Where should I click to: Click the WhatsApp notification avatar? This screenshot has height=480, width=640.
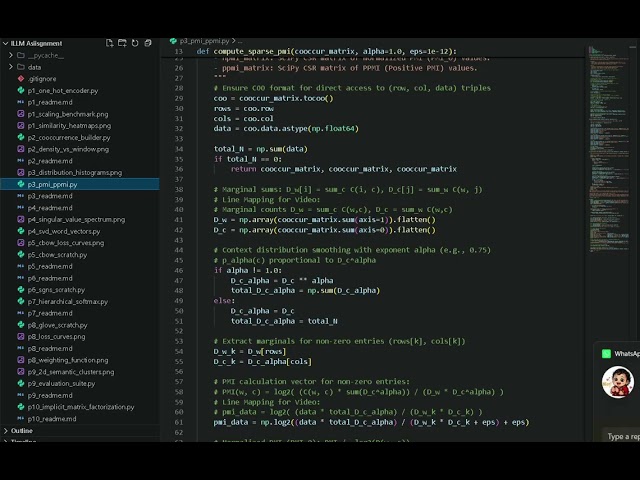pos(618,382)
